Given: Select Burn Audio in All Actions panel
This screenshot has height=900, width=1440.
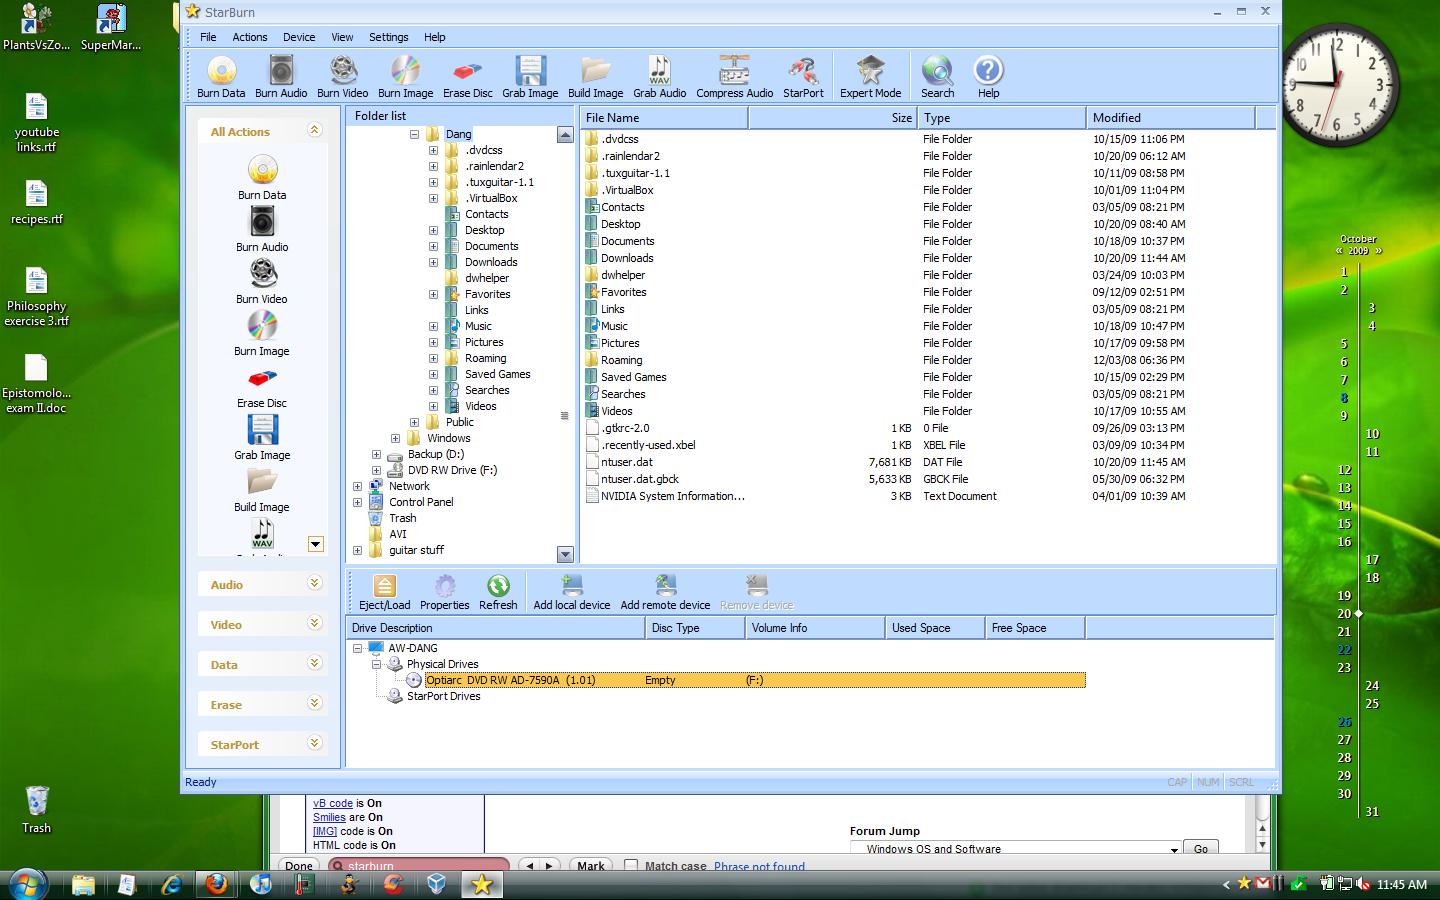Looking at the screenshot, I should coord(262,230).
